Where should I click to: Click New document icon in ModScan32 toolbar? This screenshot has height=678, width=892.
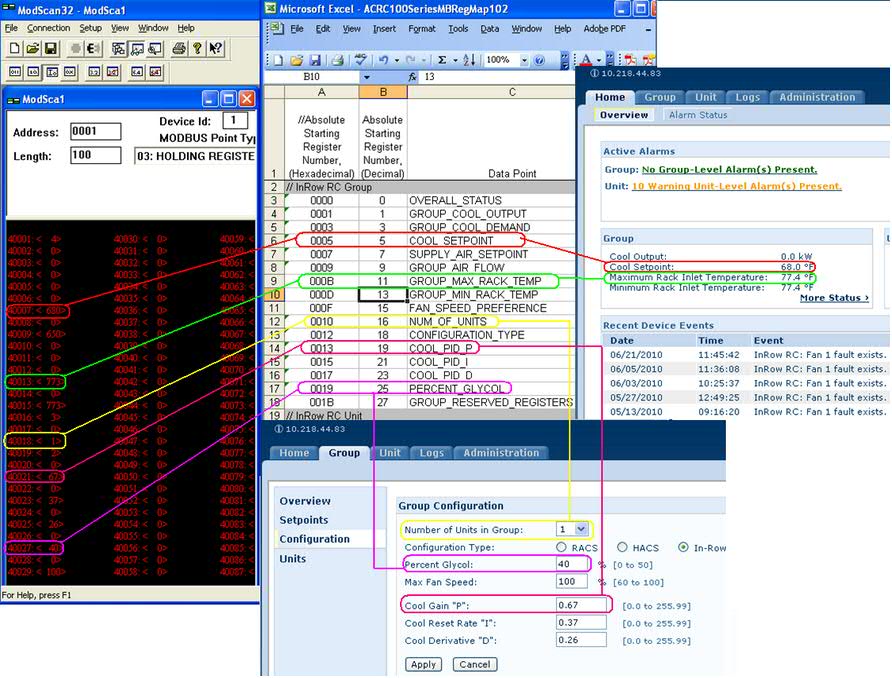[15, 49]
